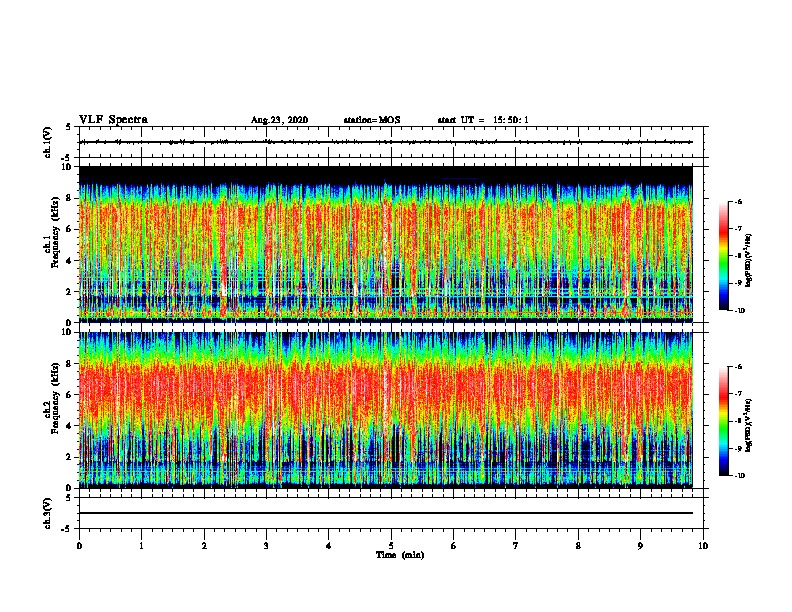792x612 pixels.
Task: Click the '4' tick on the time axis
Action: pyautogui.click(x=329, y=546)
